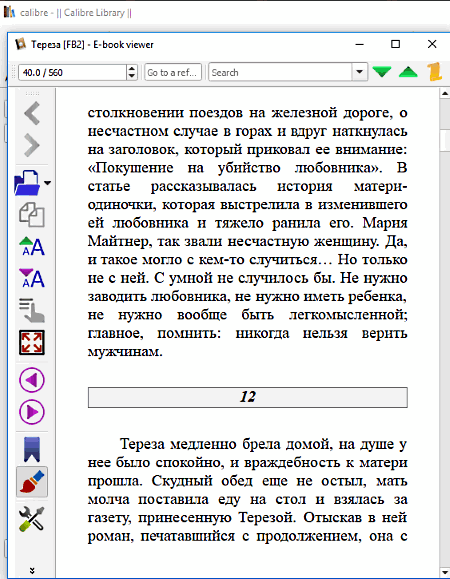Viewport: 450px width, 579px height.
Task: Expand the sidebar toolbar overflow chevron
Action: click(32, 571)
